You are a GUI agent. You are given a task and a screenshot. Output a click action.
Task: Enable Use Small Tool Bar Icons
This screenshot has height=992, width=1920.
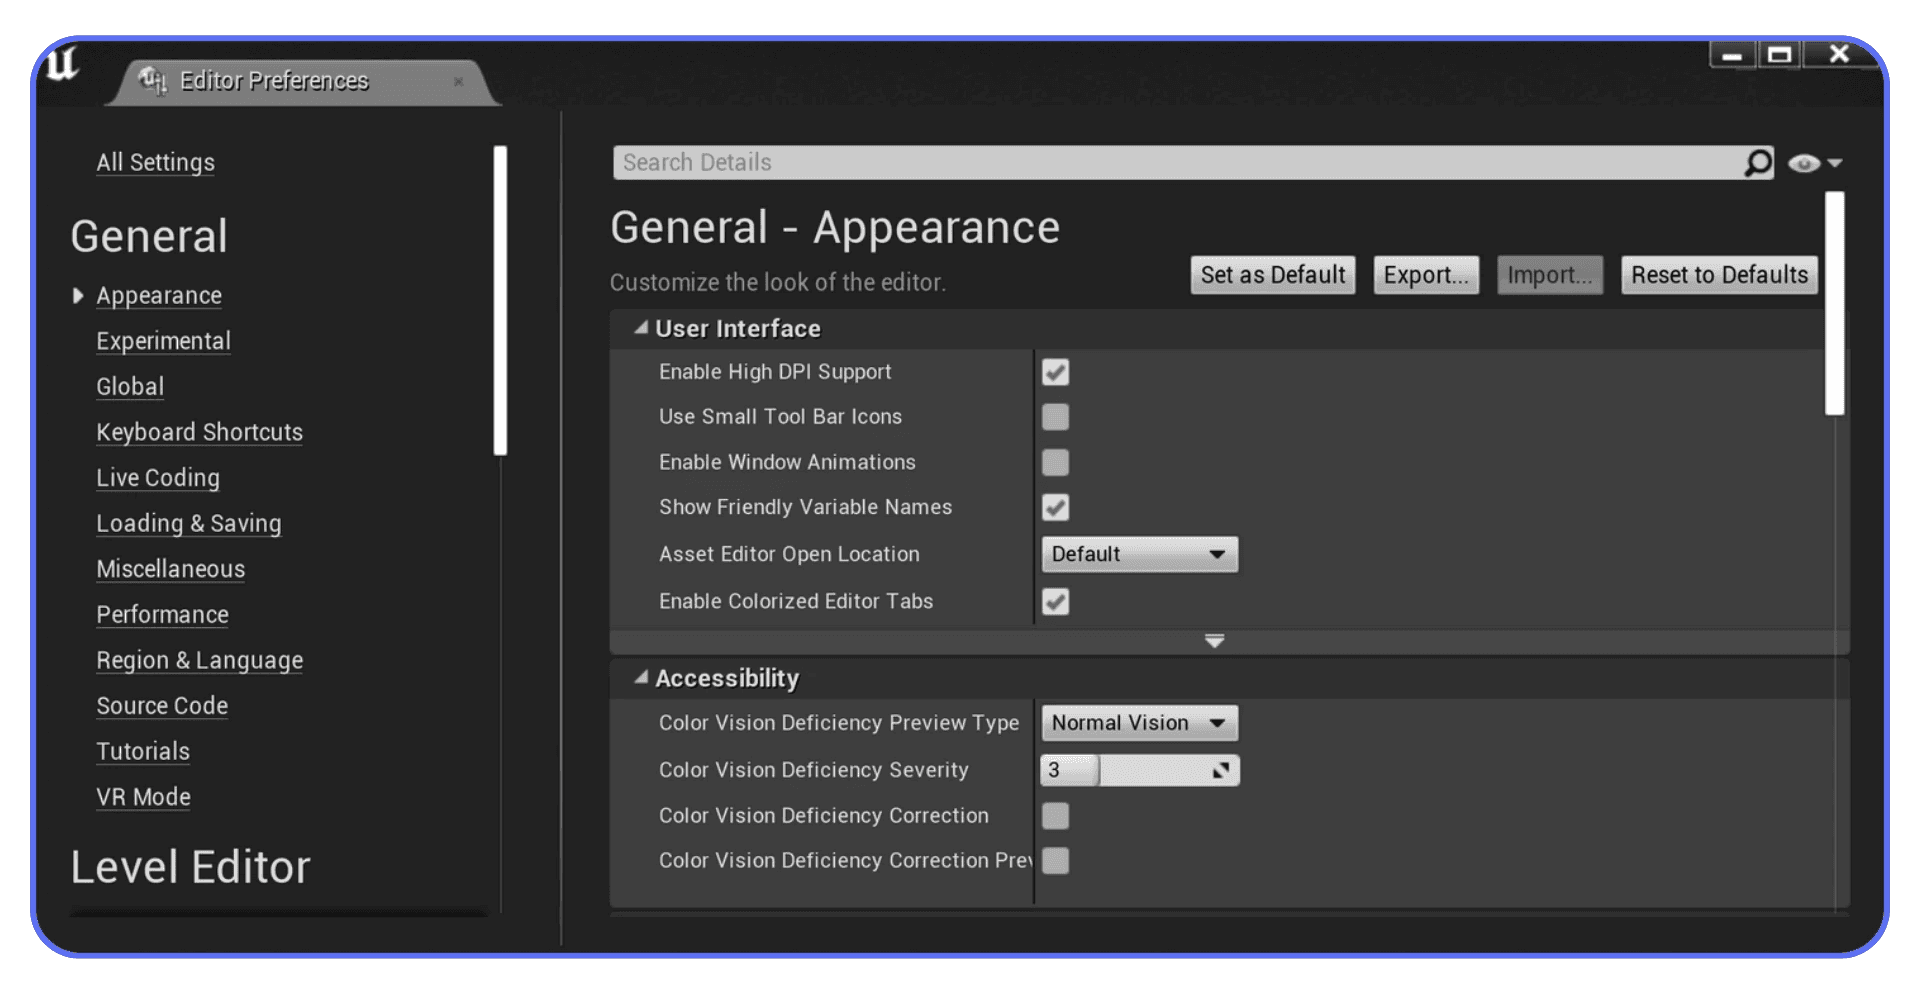click(x=1056, y=416)
